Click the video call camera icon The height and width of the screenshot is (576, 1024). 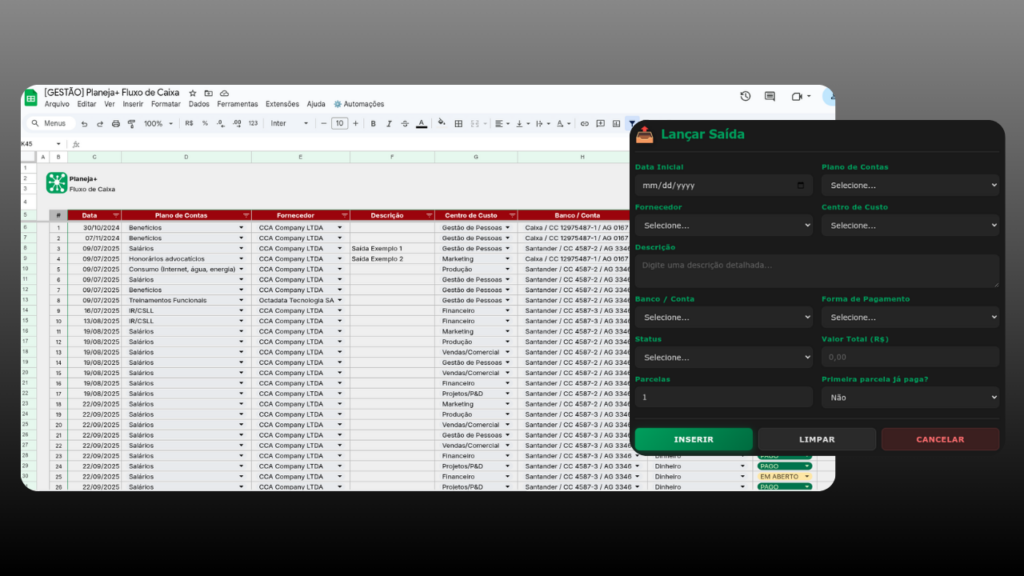[797, 96]
